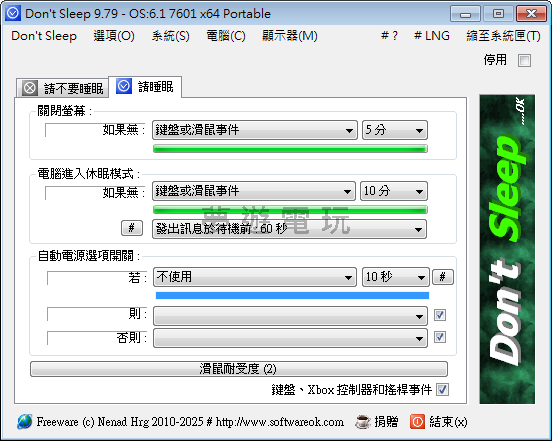
Task: Click the Don't Sleep green banner image
Action: 507,249
